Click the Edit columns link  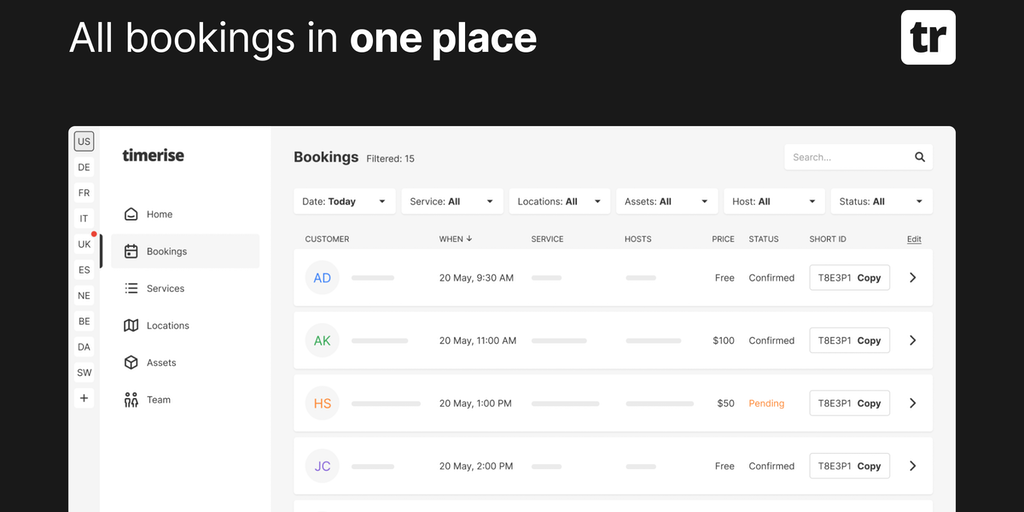(x=914, y=239)
